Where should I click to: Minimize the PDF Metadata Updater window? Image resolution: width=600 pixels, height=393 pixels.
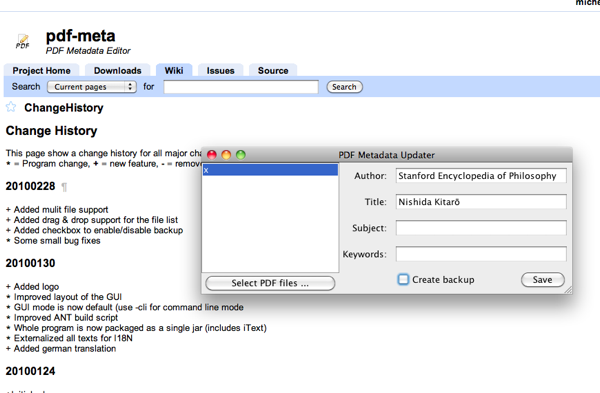click(x=226, y=155)
